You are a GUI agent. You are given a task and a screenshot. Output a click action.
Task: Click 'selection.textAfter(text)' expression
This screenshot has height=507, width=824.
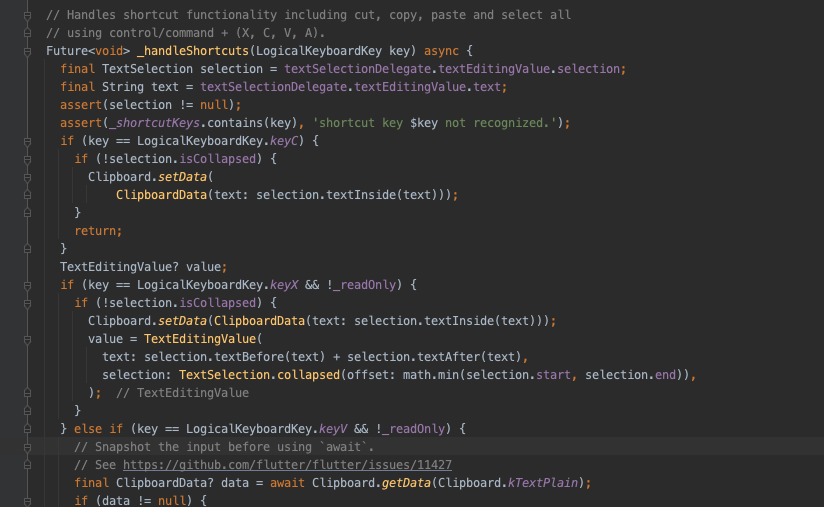[434, 357]
